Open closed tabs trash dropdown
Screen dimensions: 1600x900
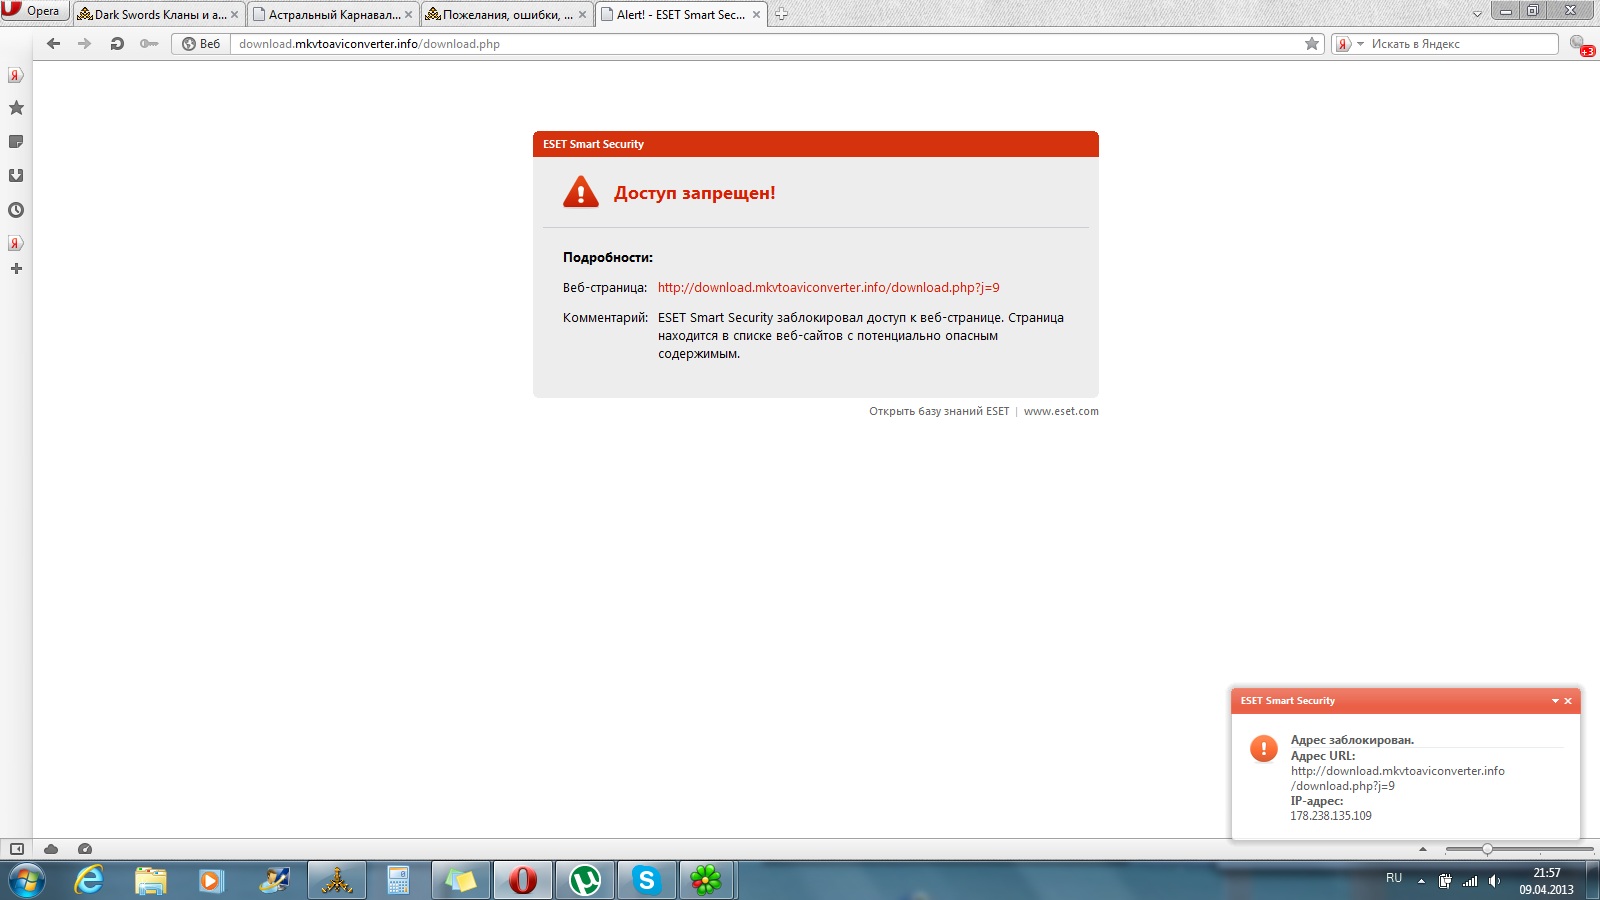[x=1477, y=14]
